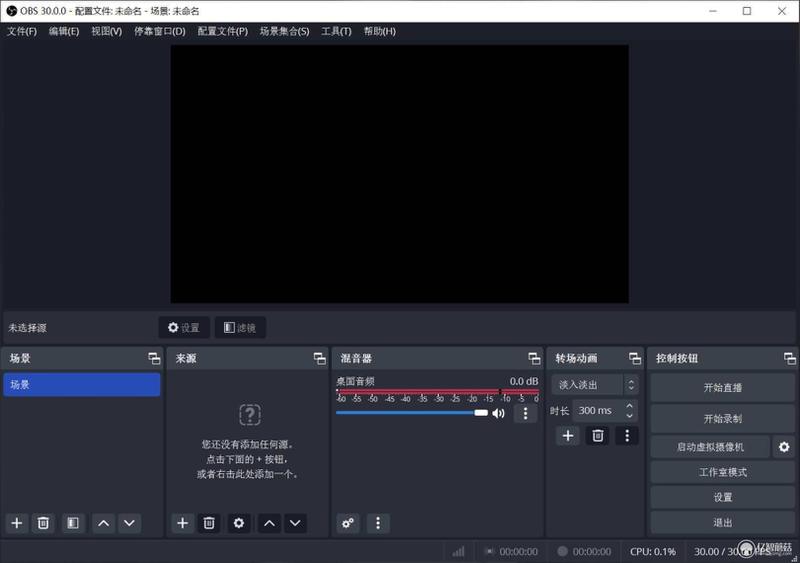Undock the 混音器 panel
The image size is (800, 563).
[534, 358]
